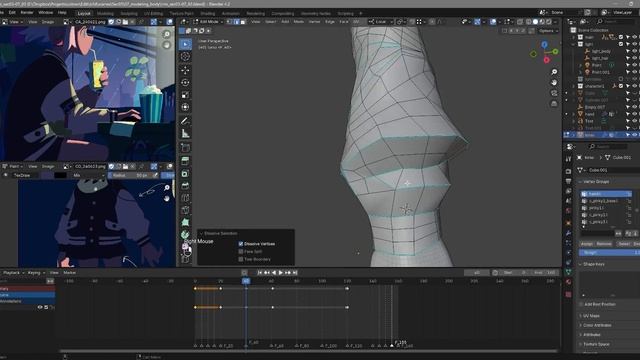Click Assign button under vertex groups
Screen dimensions: 640x360
click(587, 244)
